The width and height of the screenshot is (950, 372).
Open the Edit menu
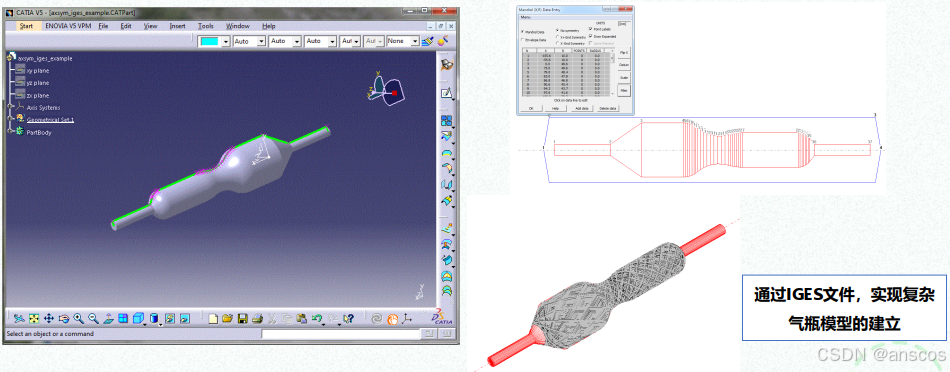click(125, 26)
